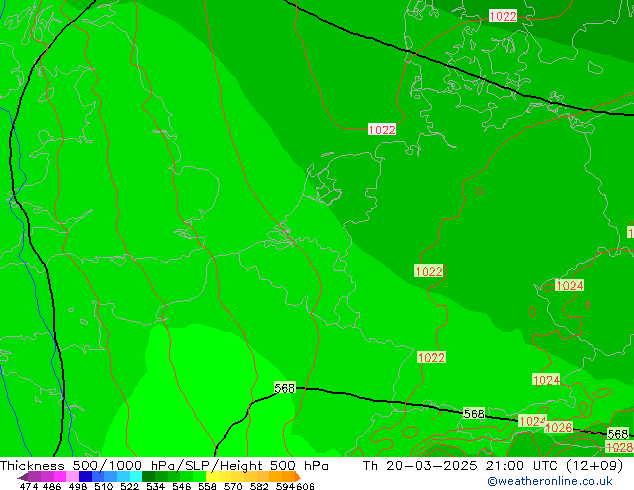Click the legend value 522
Screen dimensions: 634x490
(x=130, y=486)
